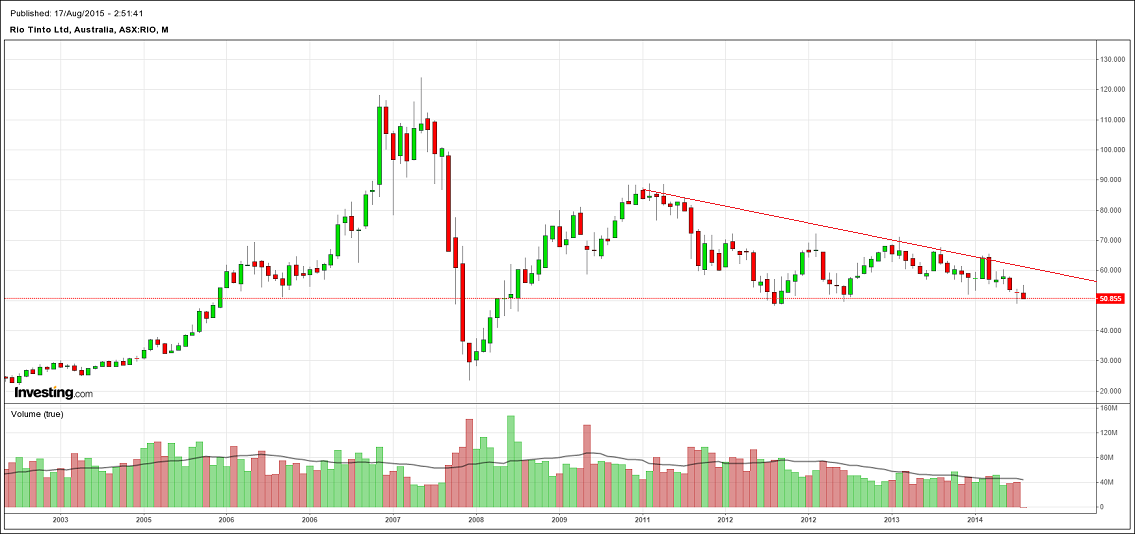Click the tallest green volume bar
This screenshot has width=1135, height=534.
[x=511, y=460]
